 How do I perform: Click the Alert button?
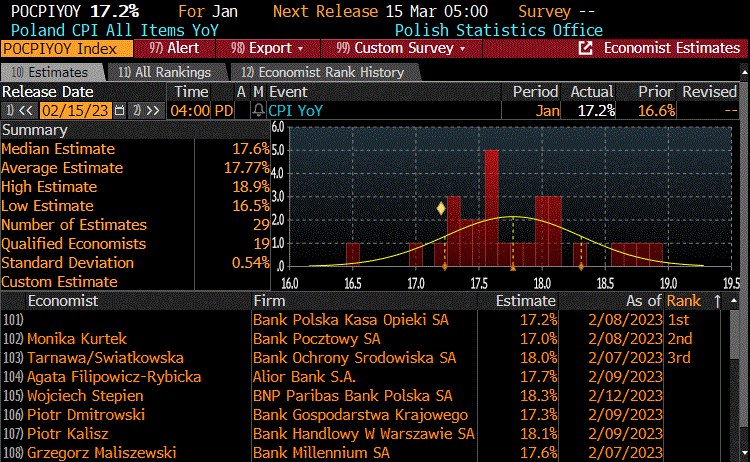pyautogui.click(x=174, y=48)
